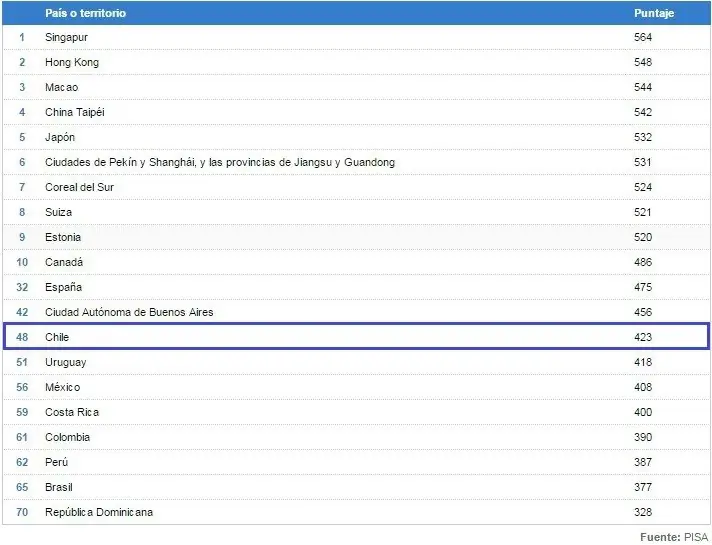
Task: Click Estonia's score 520
Action: tap(643, 237)
